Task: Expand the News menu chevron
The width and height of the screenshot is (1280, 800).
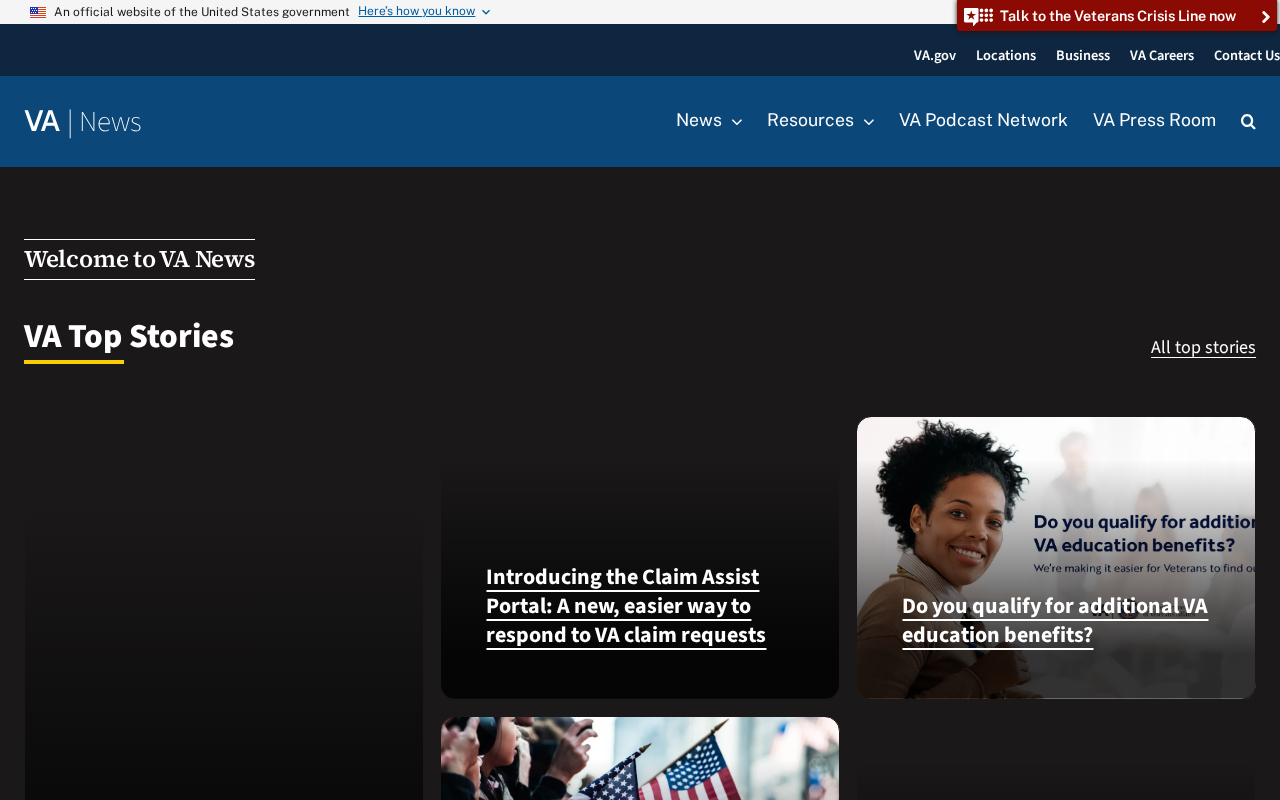Action: pyautogui.click(x=737, y=122)
